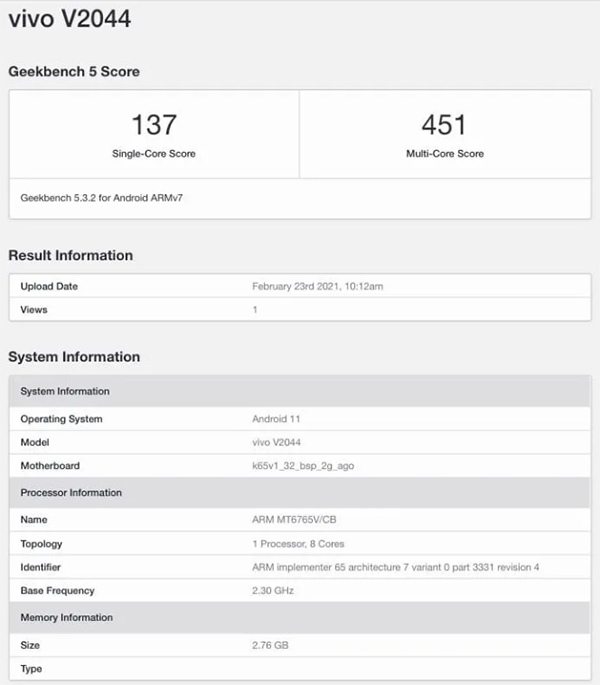
Task: Click the Memory Information section header
Action: 300,617
